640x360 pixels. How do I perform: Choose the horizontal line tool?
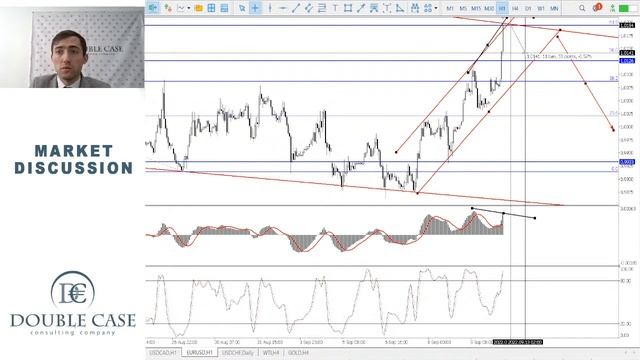click(x=282, y=8)
